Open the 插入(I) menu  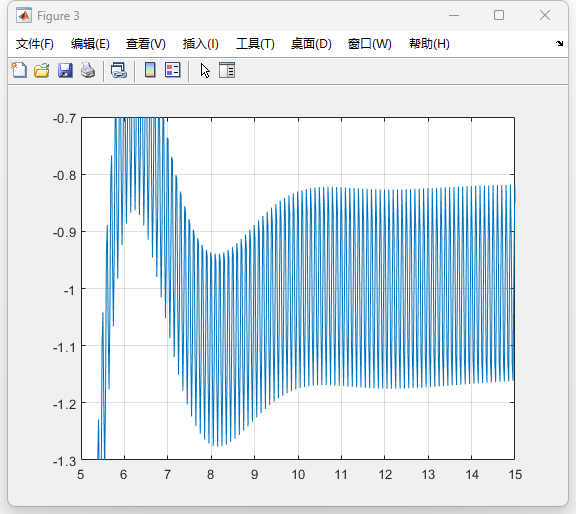pos(201,44)
